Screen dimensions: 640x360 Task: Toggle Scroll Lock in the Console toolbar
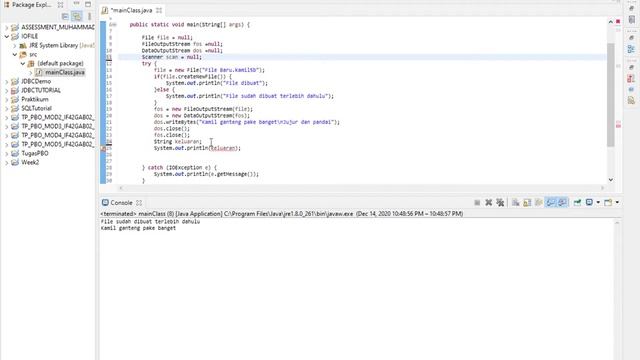pos(527,202)
